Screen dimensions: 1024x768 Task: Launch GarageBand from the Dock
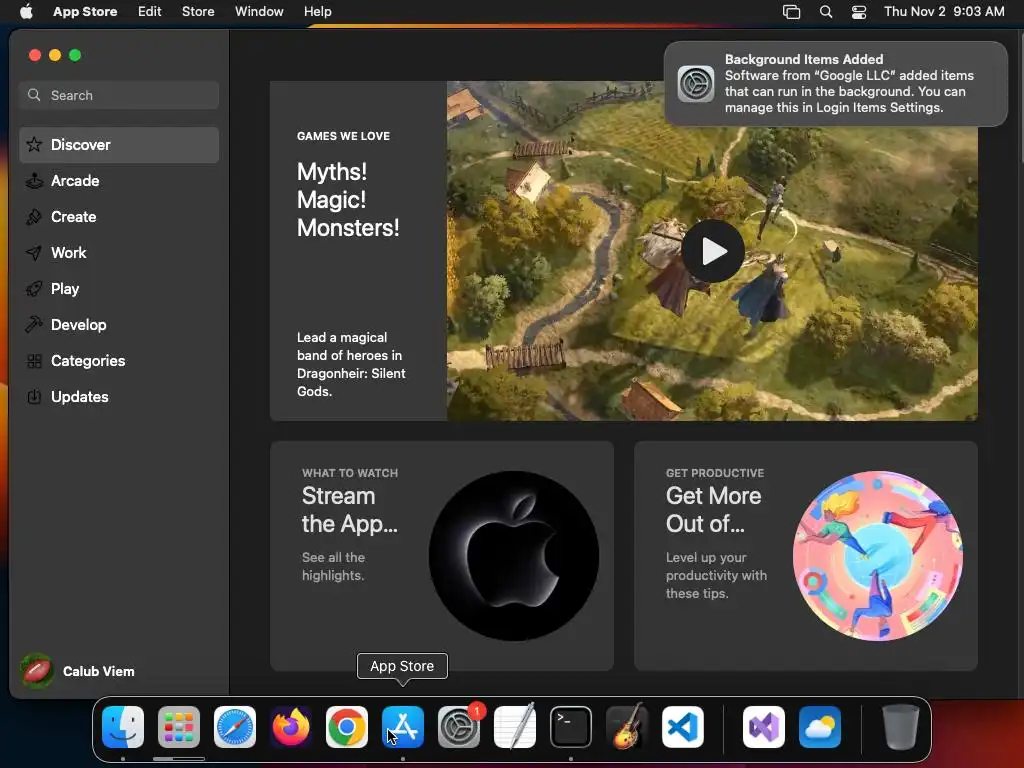coord(627,727)
